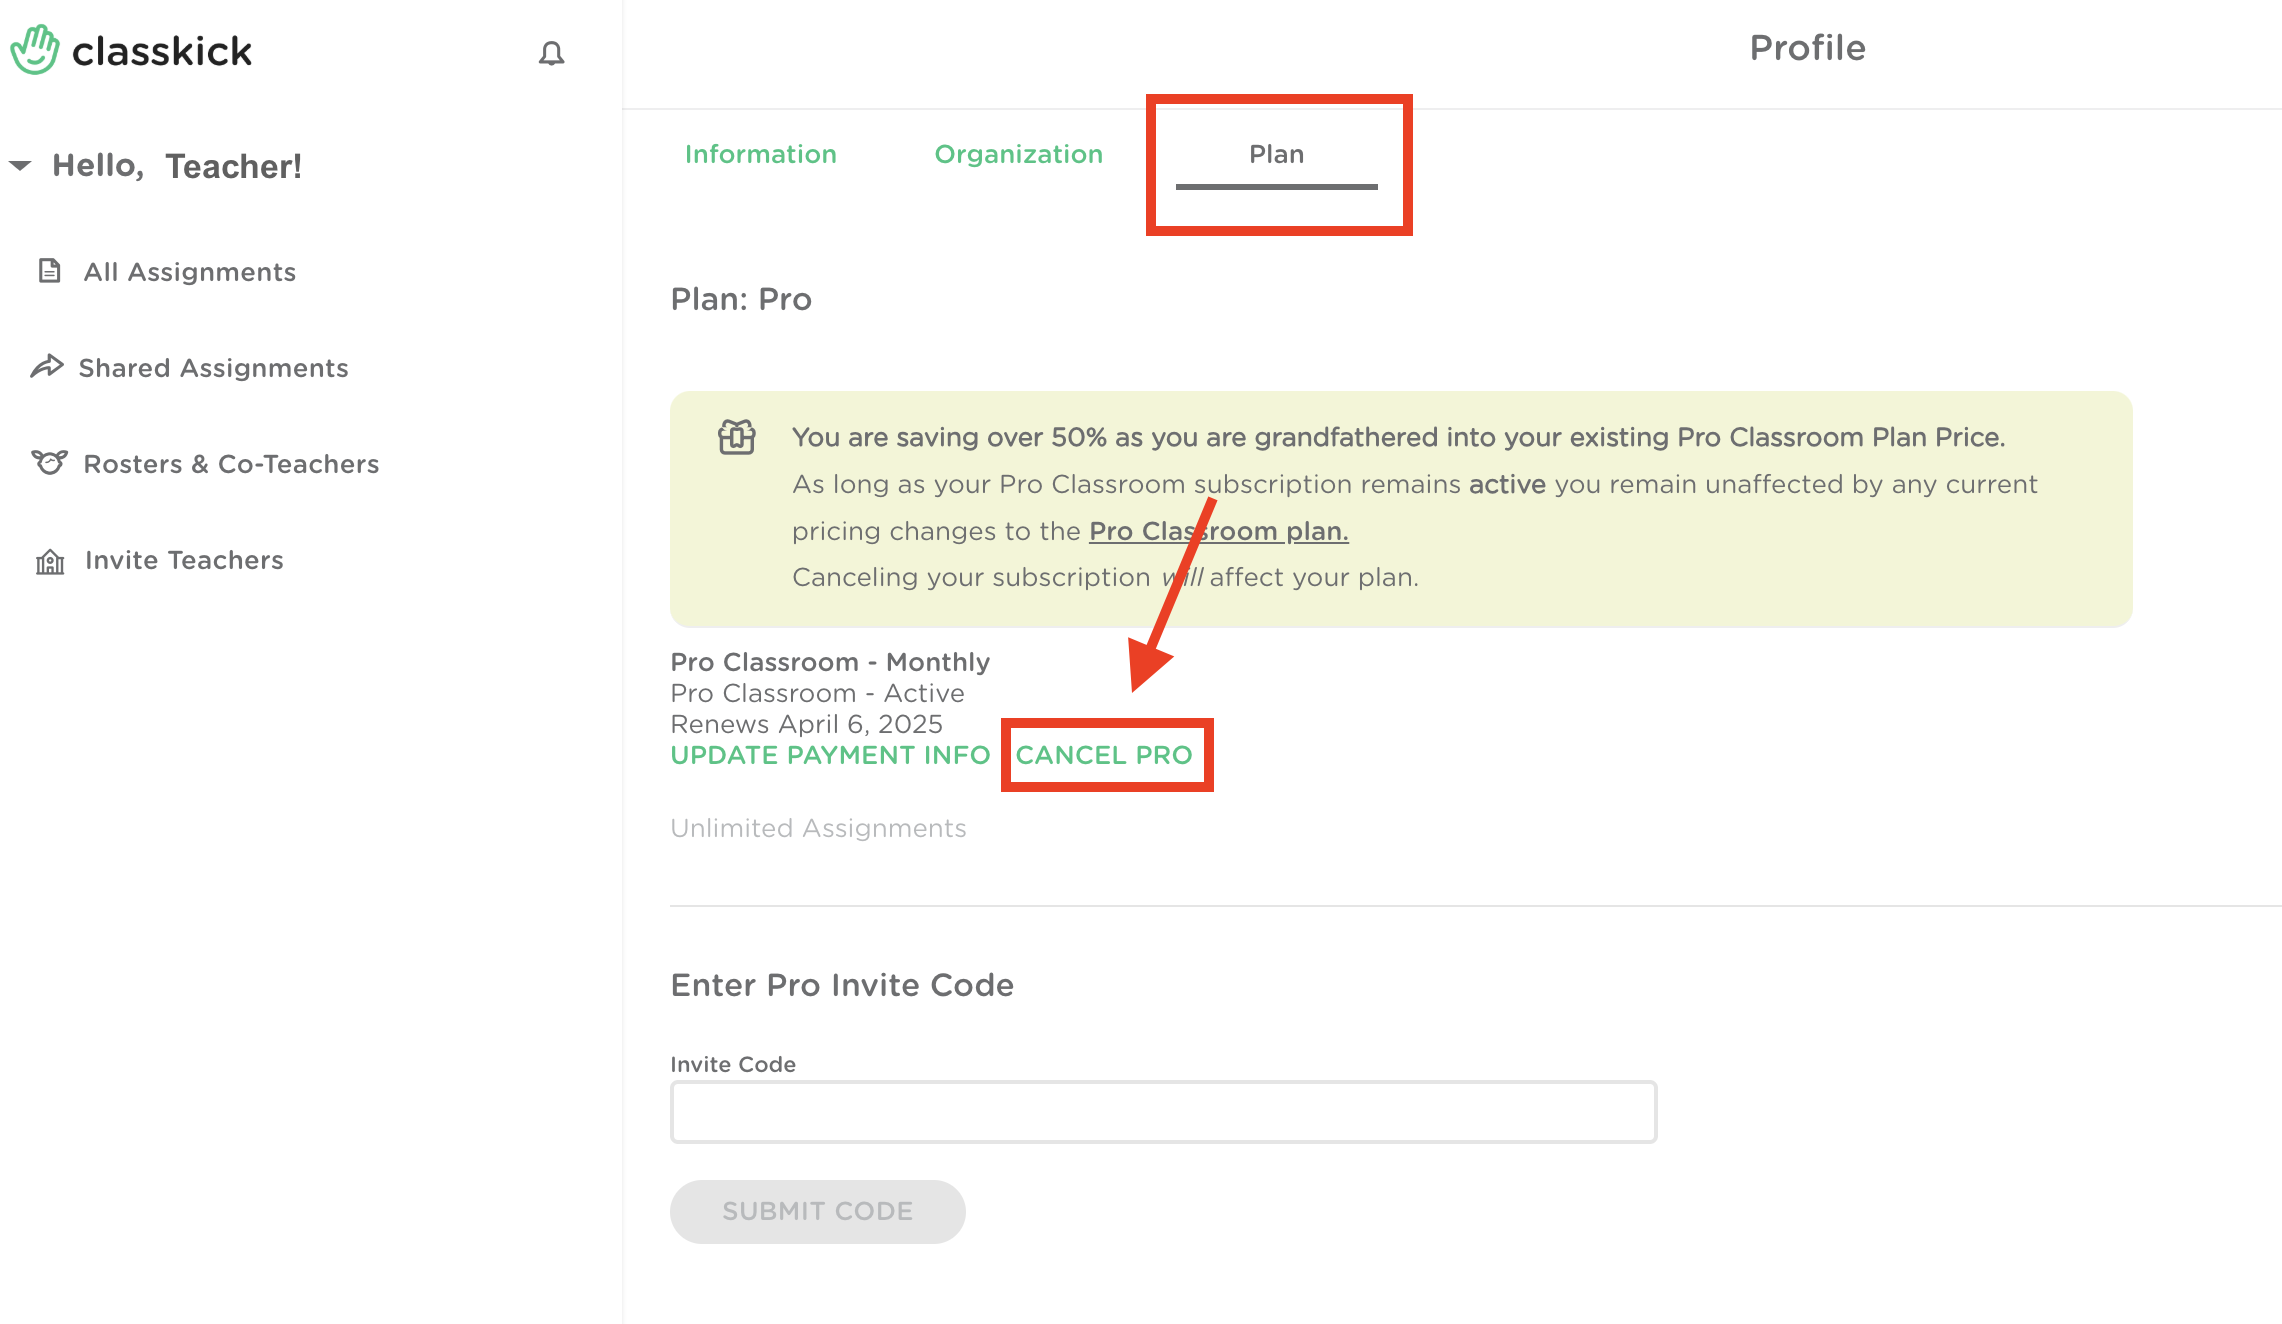Click UPDATE PAYMENT INFO
This screenshot has width=2282, height=1324.
point(830,755)
